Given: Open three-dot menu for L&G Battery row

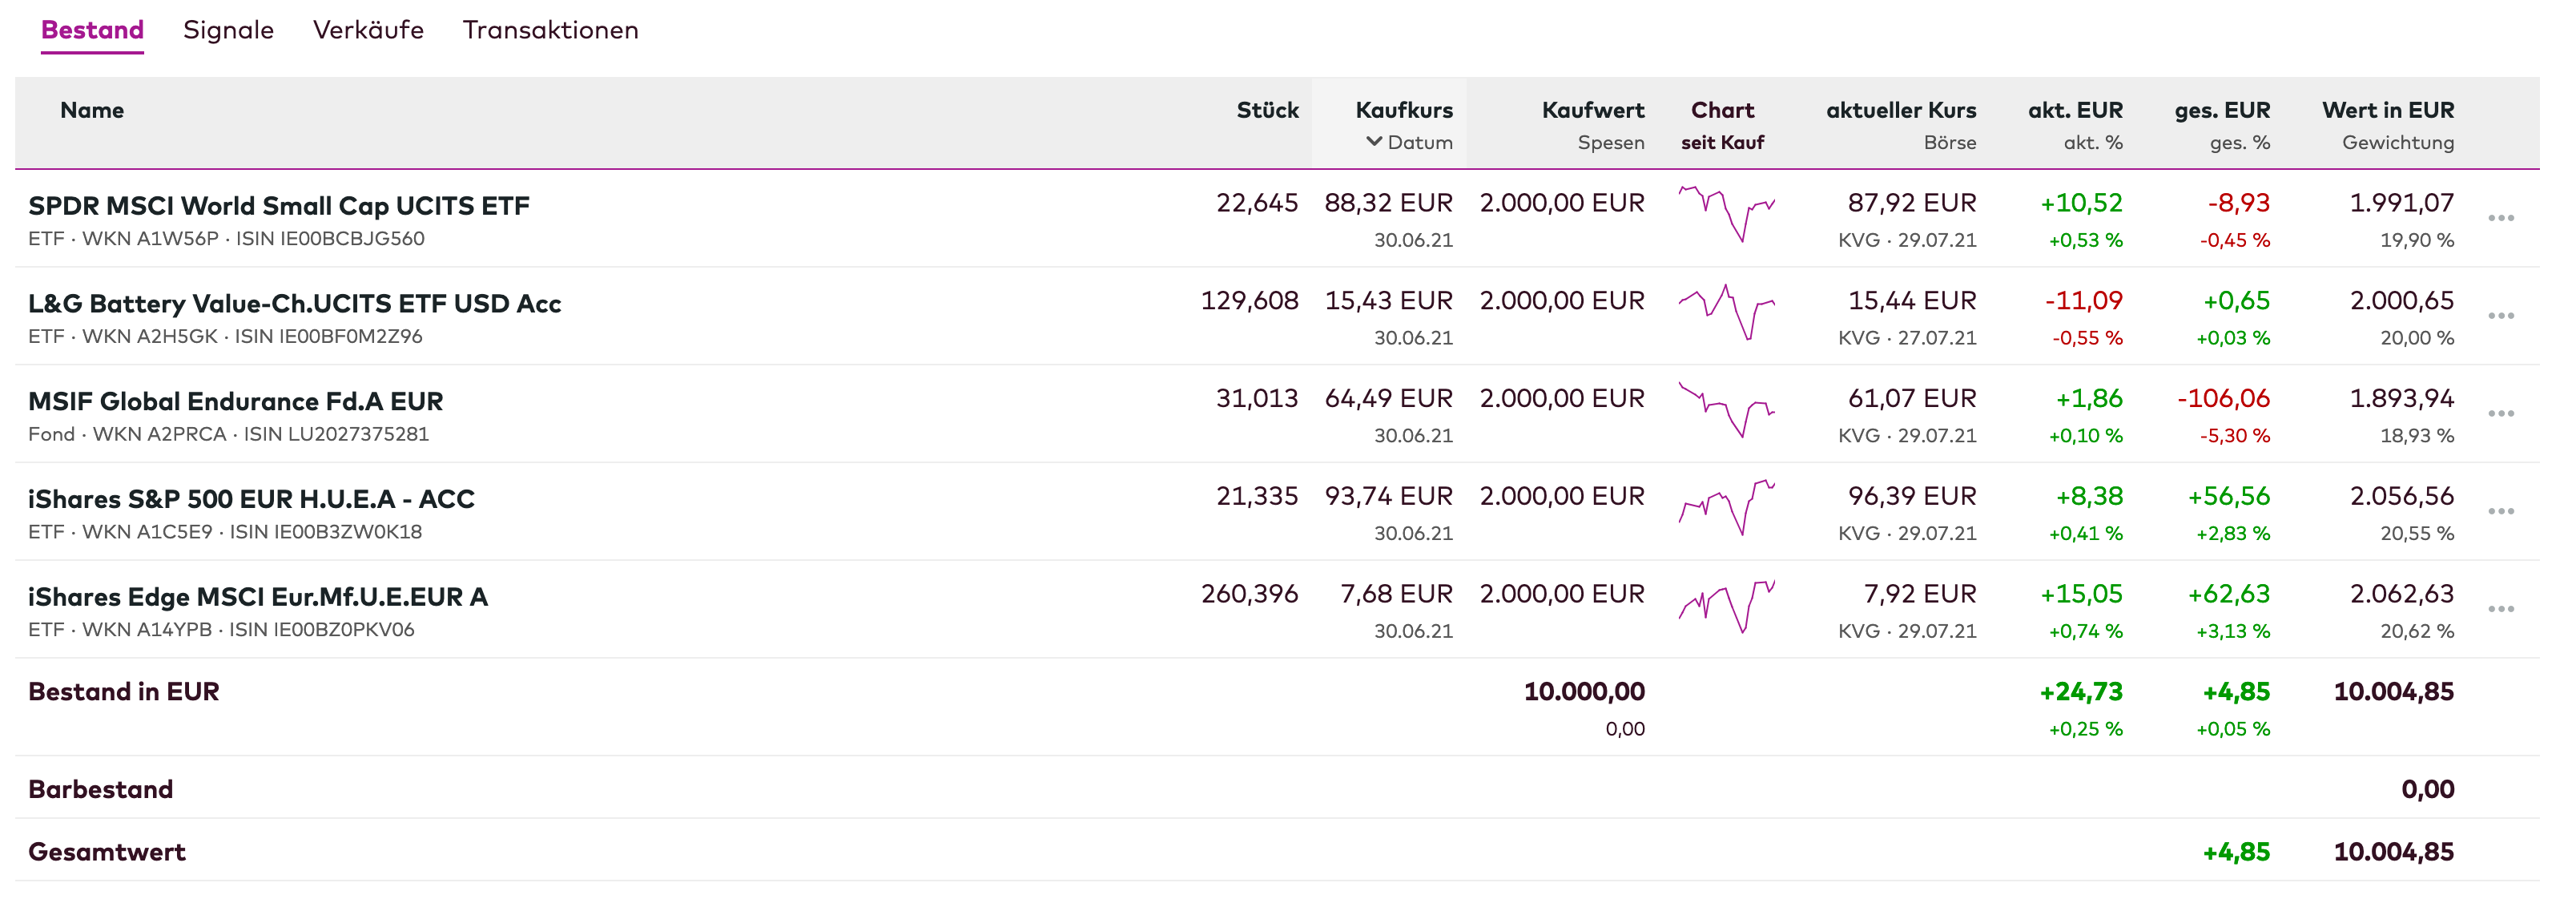Looking at the screenshot, I should pyautogui.click(x=2500, y=316).
